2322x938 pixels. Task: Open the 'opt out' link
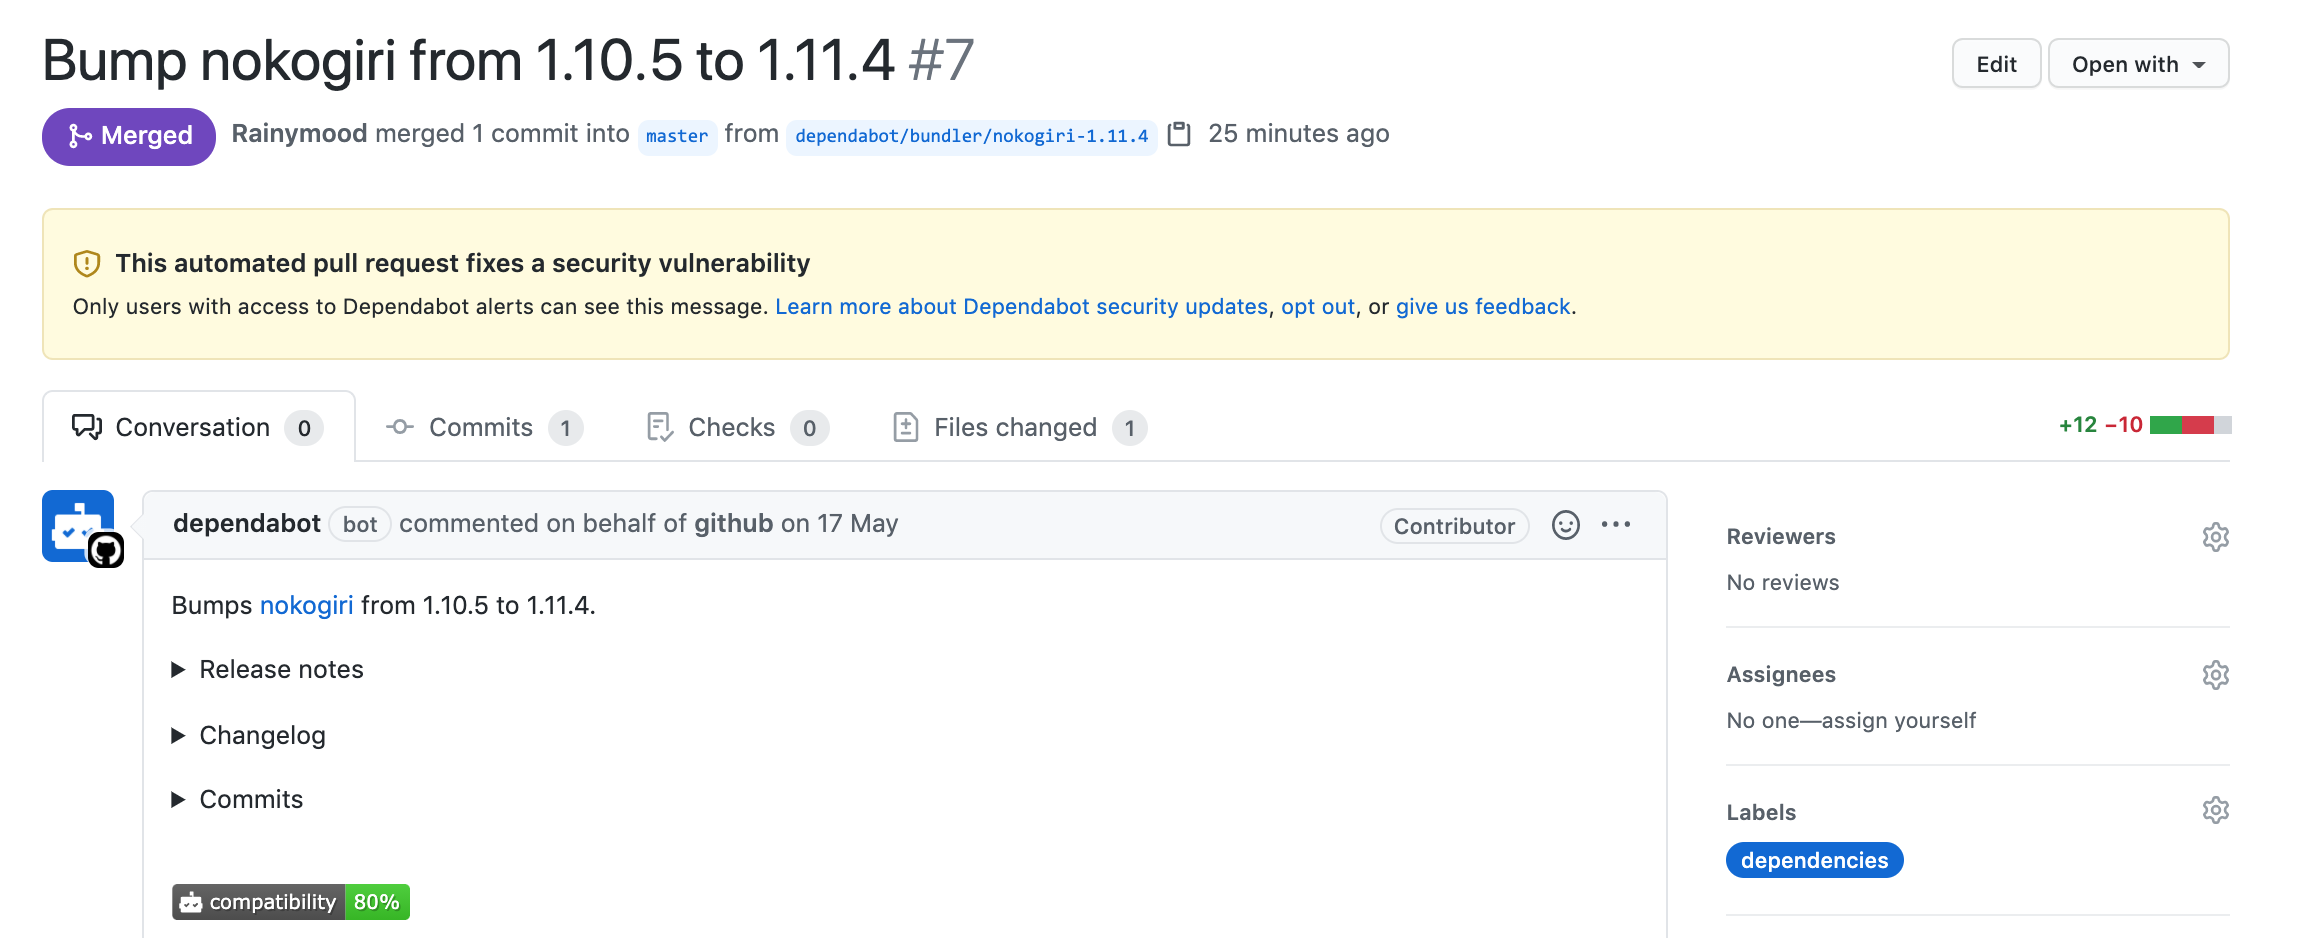(1318, 307)
